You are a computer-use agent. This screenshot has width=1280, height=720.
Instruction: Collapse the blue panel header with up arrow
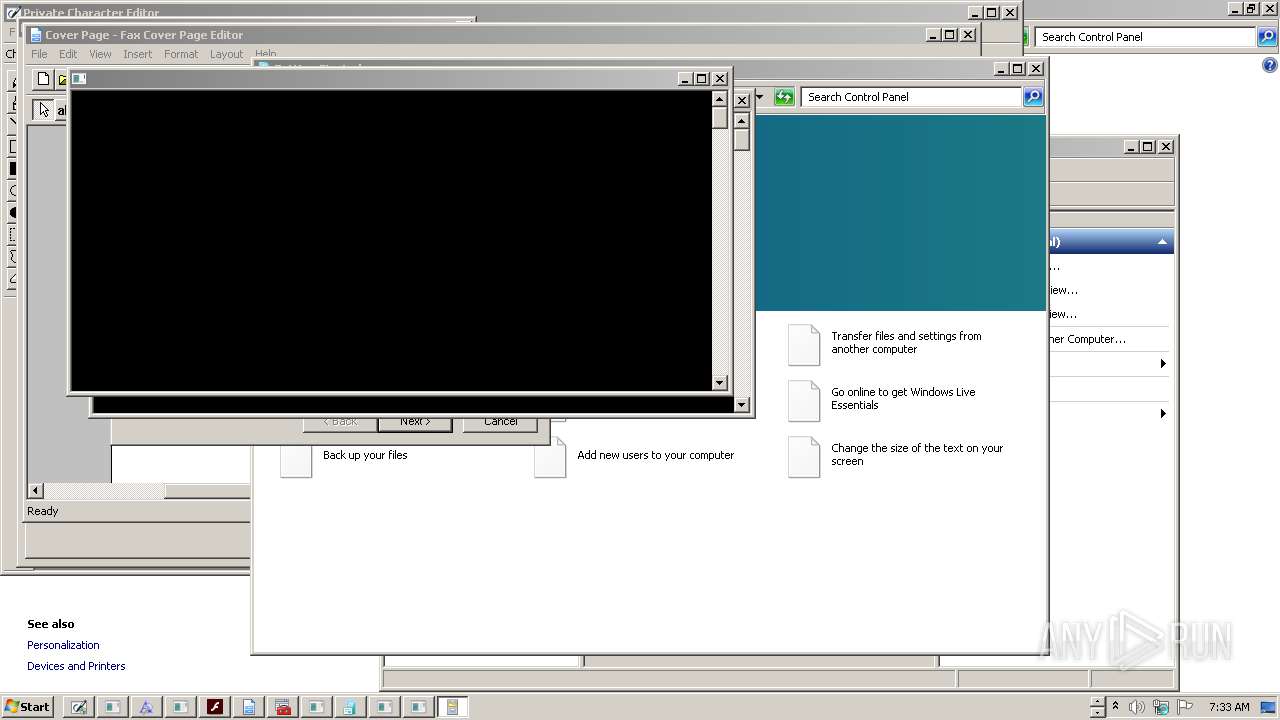point(1162,242)
